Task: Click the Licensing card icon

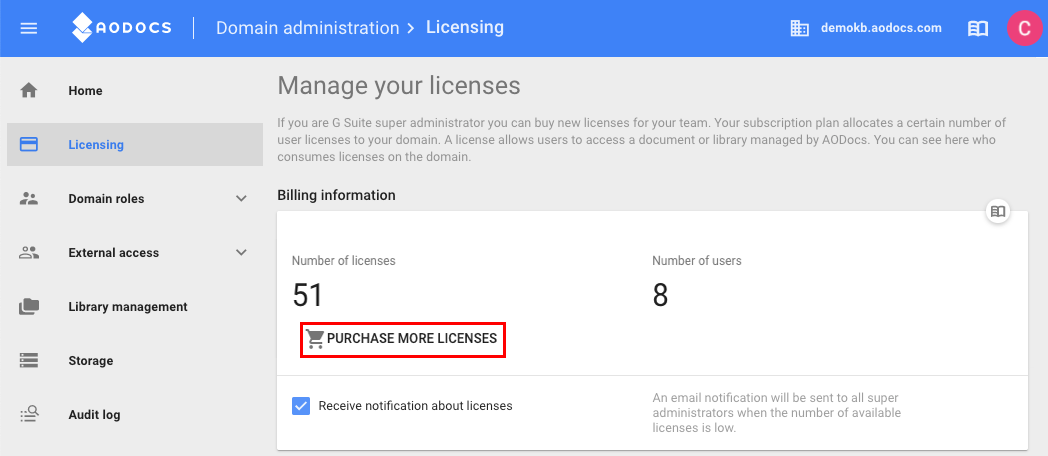Action: (29, 144)
